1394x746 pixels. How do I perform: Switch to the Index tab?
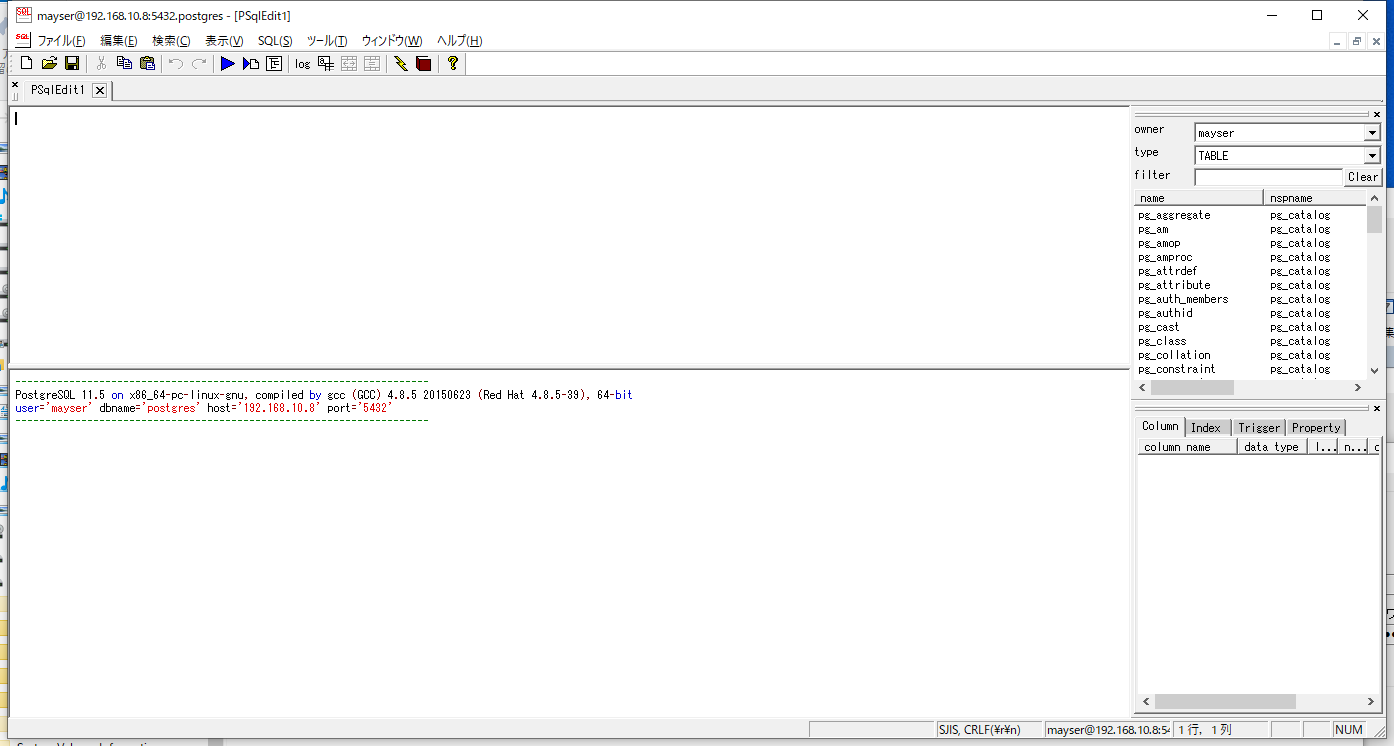click(1206, 428)
